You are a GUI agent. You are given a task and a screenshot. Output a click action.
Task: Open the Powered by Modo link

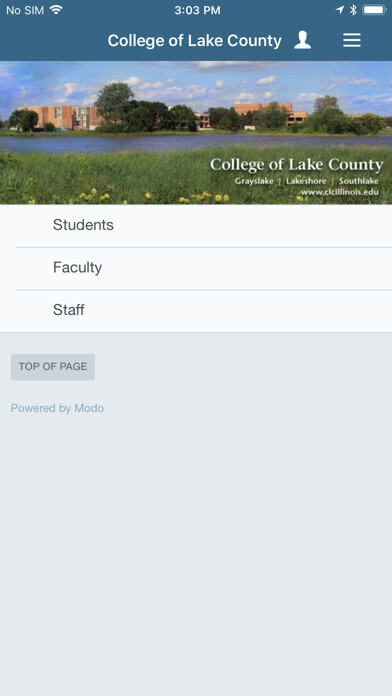[57, 408]
